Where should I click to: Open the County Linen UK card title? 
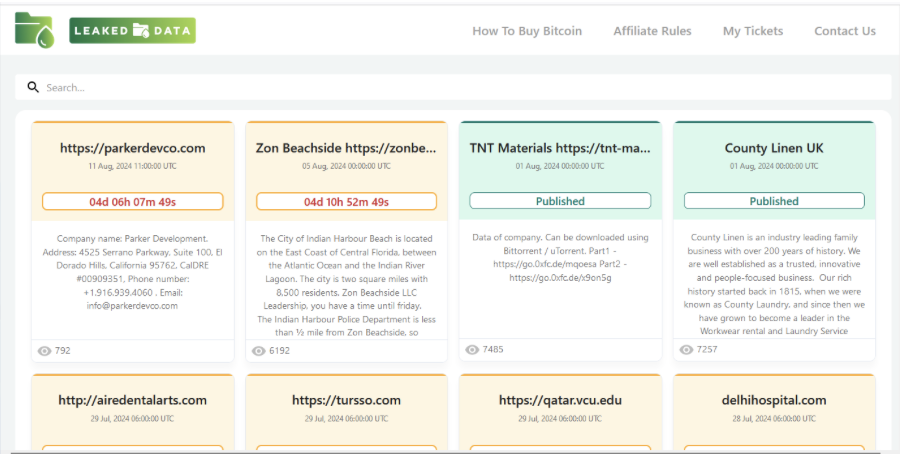click(774, 148)
